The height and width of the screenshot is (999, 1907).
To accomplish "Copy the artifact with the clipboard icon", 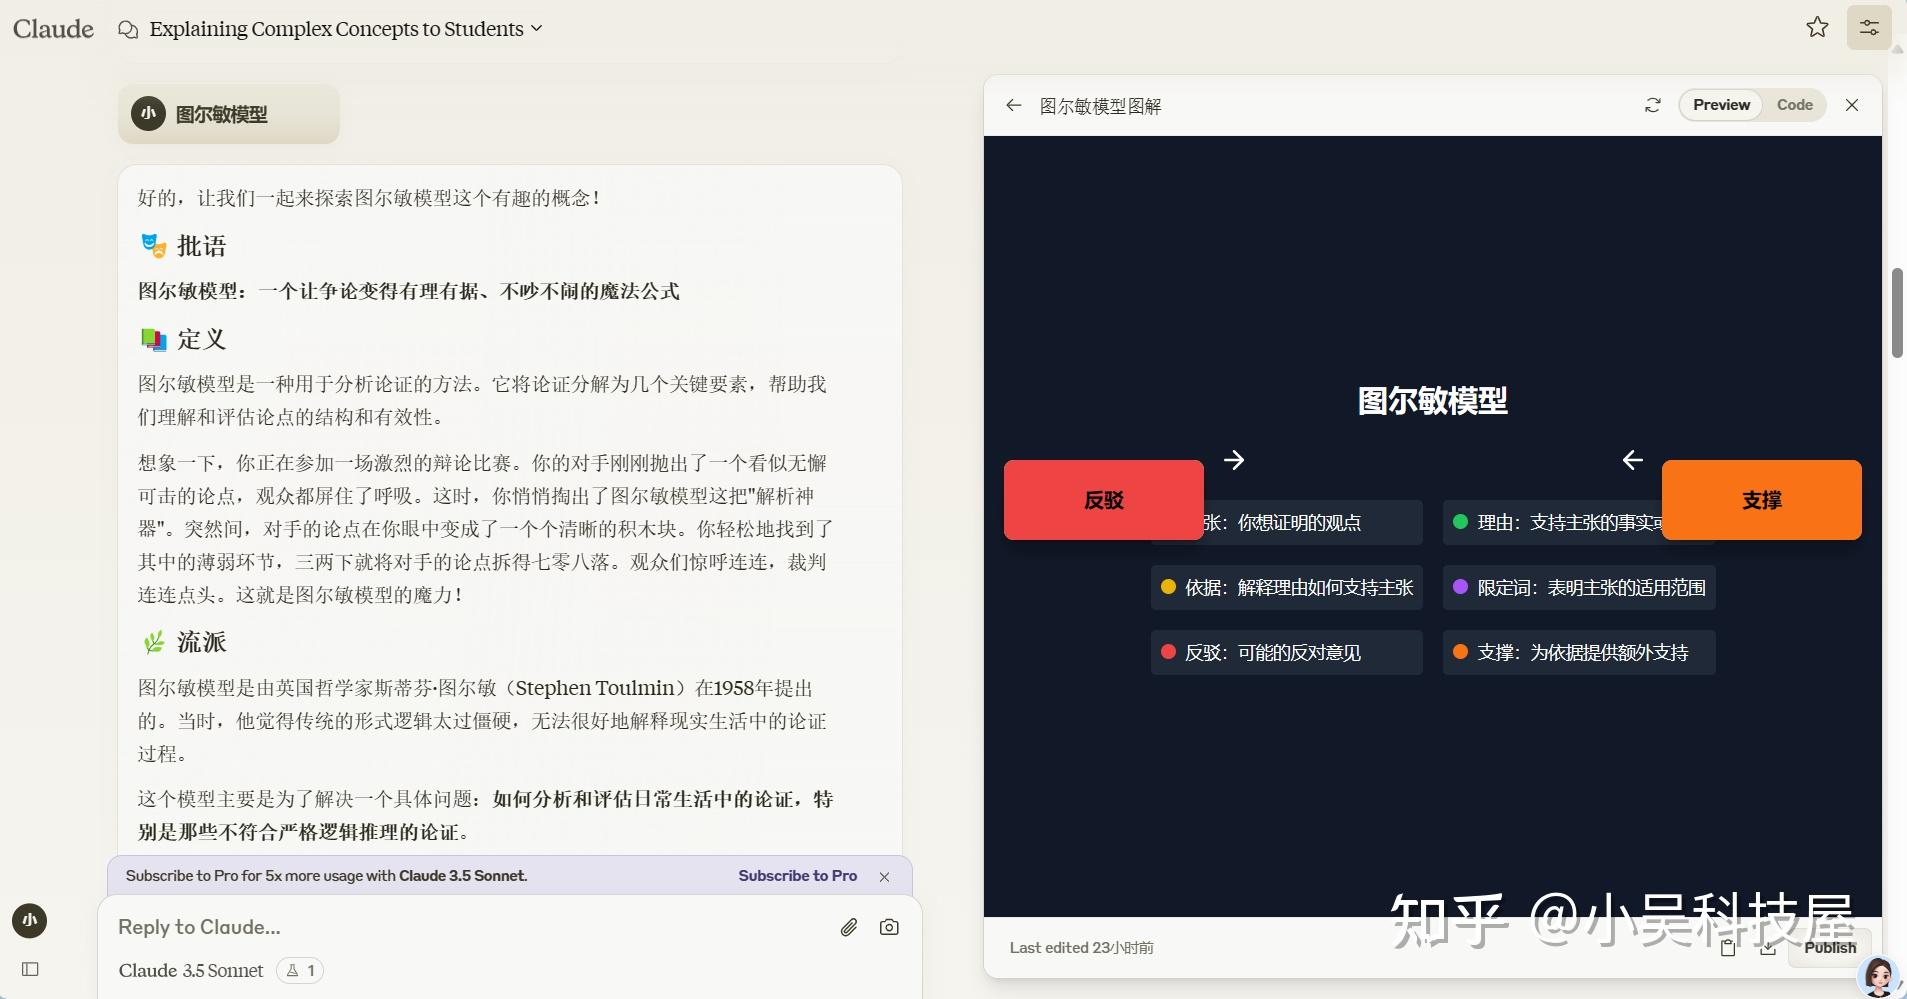I will 1728,947.
